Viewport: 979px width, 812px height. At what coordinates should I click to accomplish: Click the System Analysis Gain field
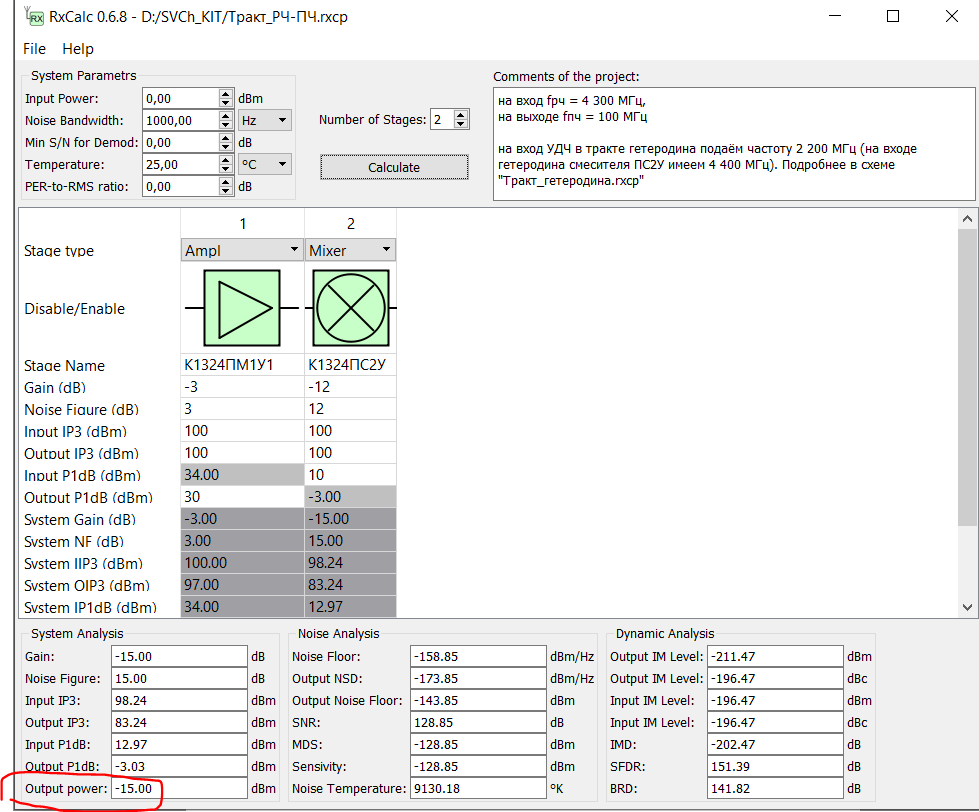point(179,657)
